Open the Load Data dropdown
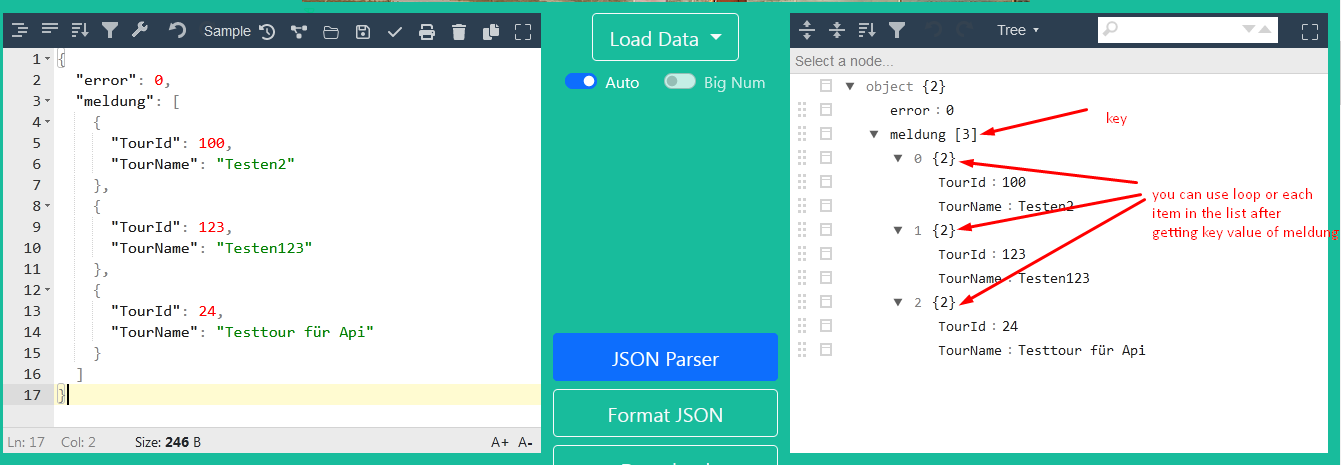Screen dimensions: 1341x465 click(x=665, y=39)
